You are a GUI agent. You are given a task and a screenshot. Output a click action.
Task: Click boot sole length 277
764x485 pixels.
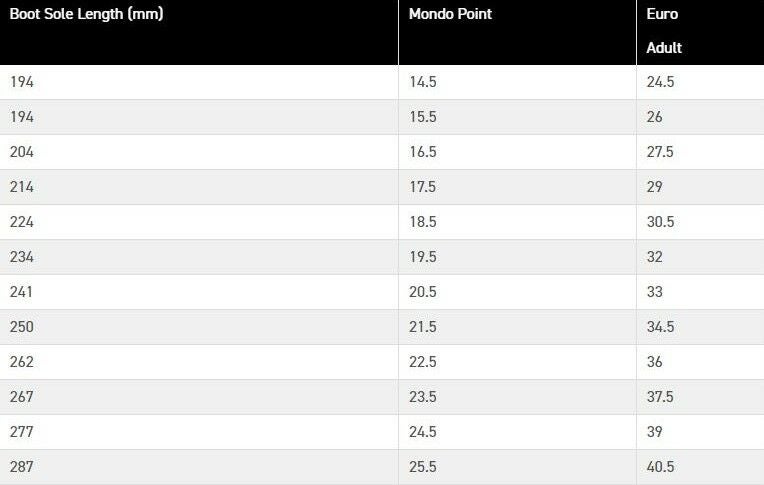pyautogui.click(x=22, y=432)
